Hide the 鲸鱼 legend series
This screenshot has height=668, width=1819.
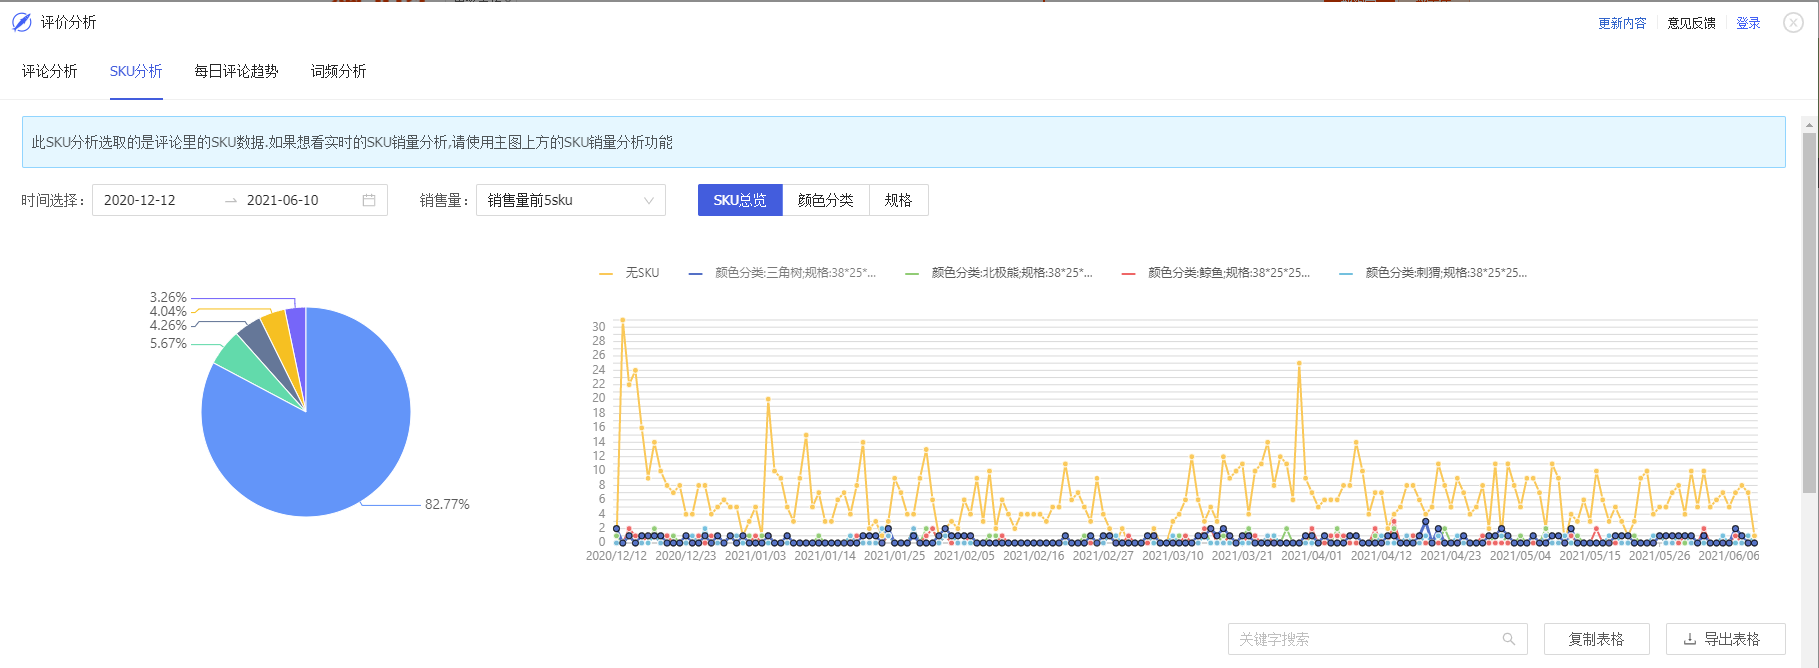pyautogui.click(x=1215, y=272)
